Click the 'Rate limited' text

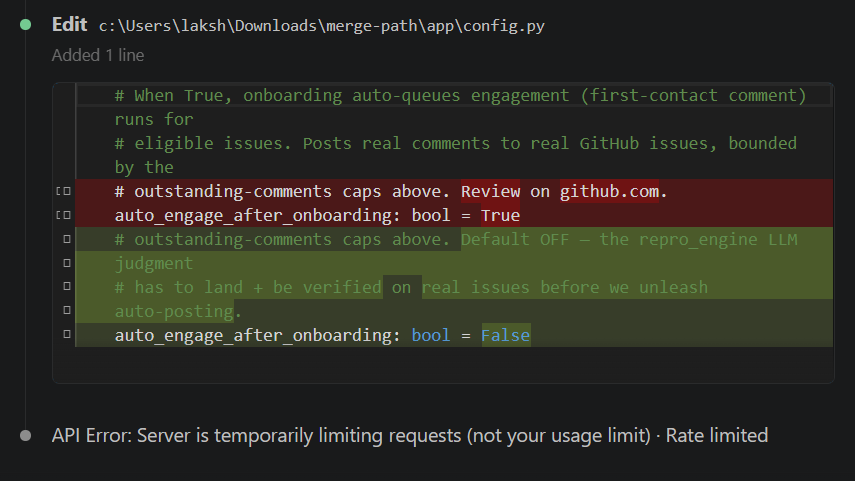pos(716,436)
